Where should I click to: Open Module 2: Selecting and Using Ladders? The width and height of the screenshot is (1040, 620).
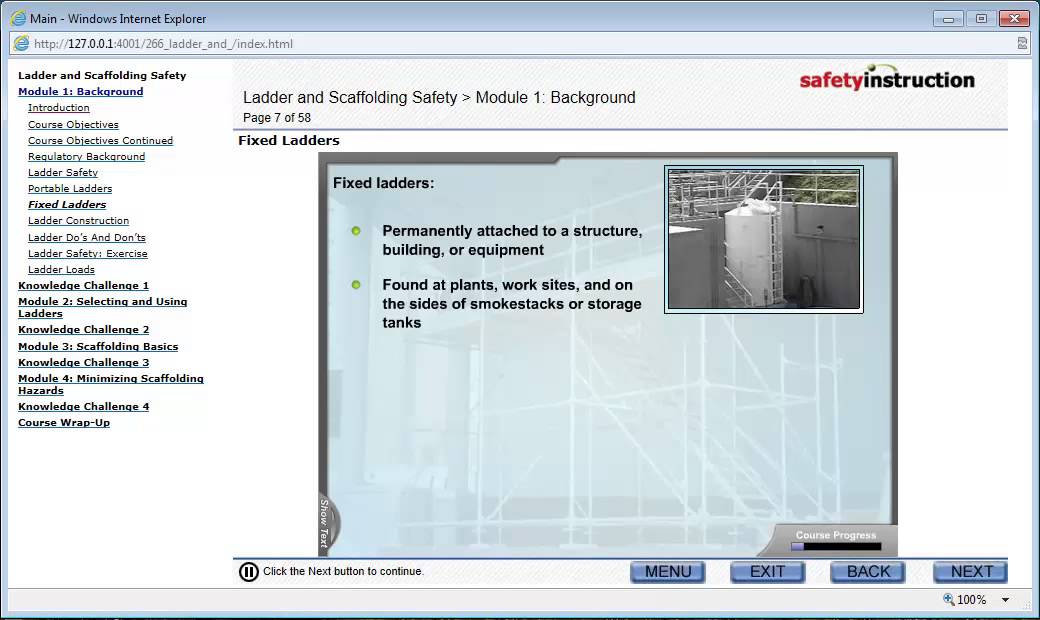(102, 307)
